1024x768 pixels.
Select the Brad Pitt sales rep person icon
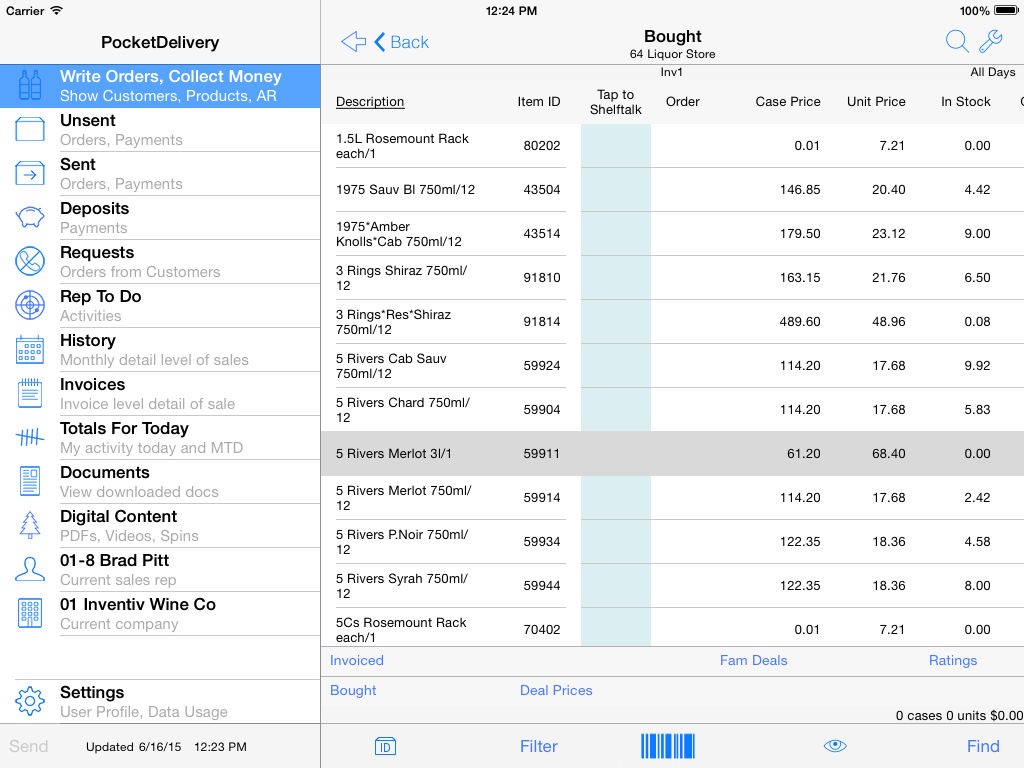pos(30,569)
